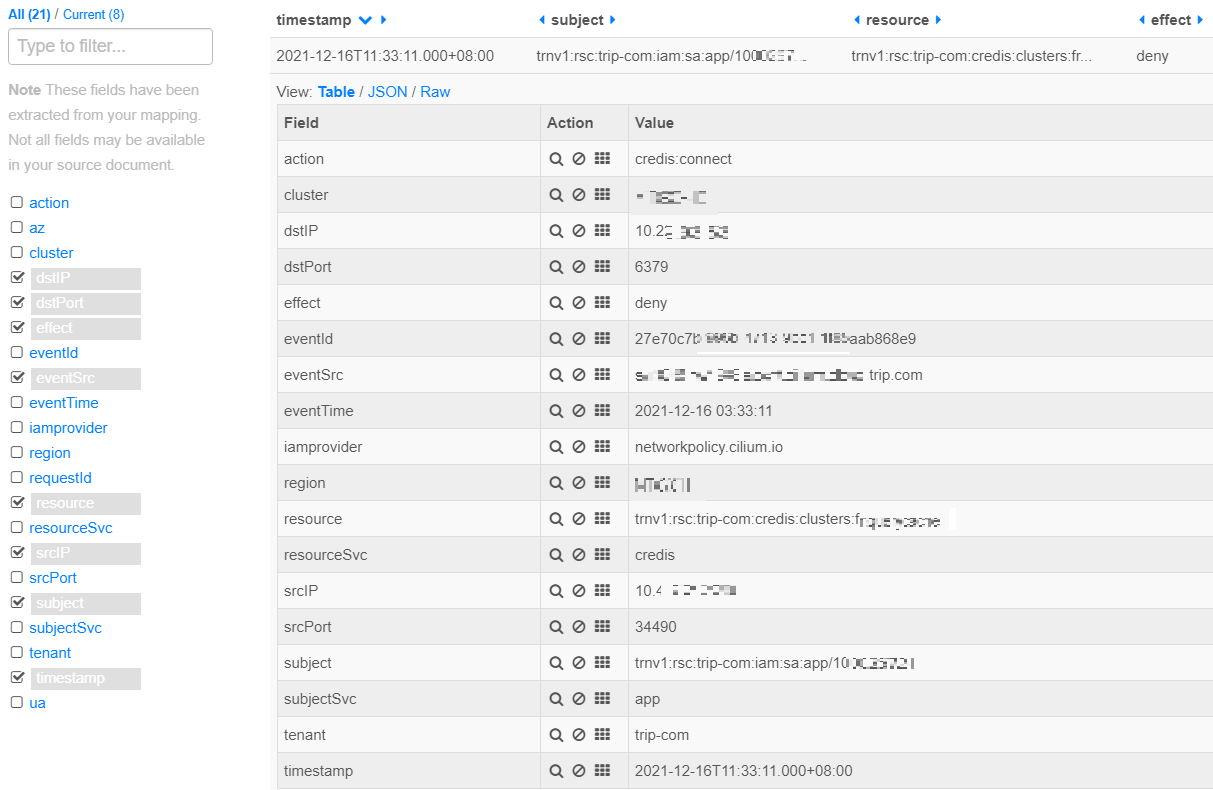Click the subjectSvc field link

pos(65,628)
